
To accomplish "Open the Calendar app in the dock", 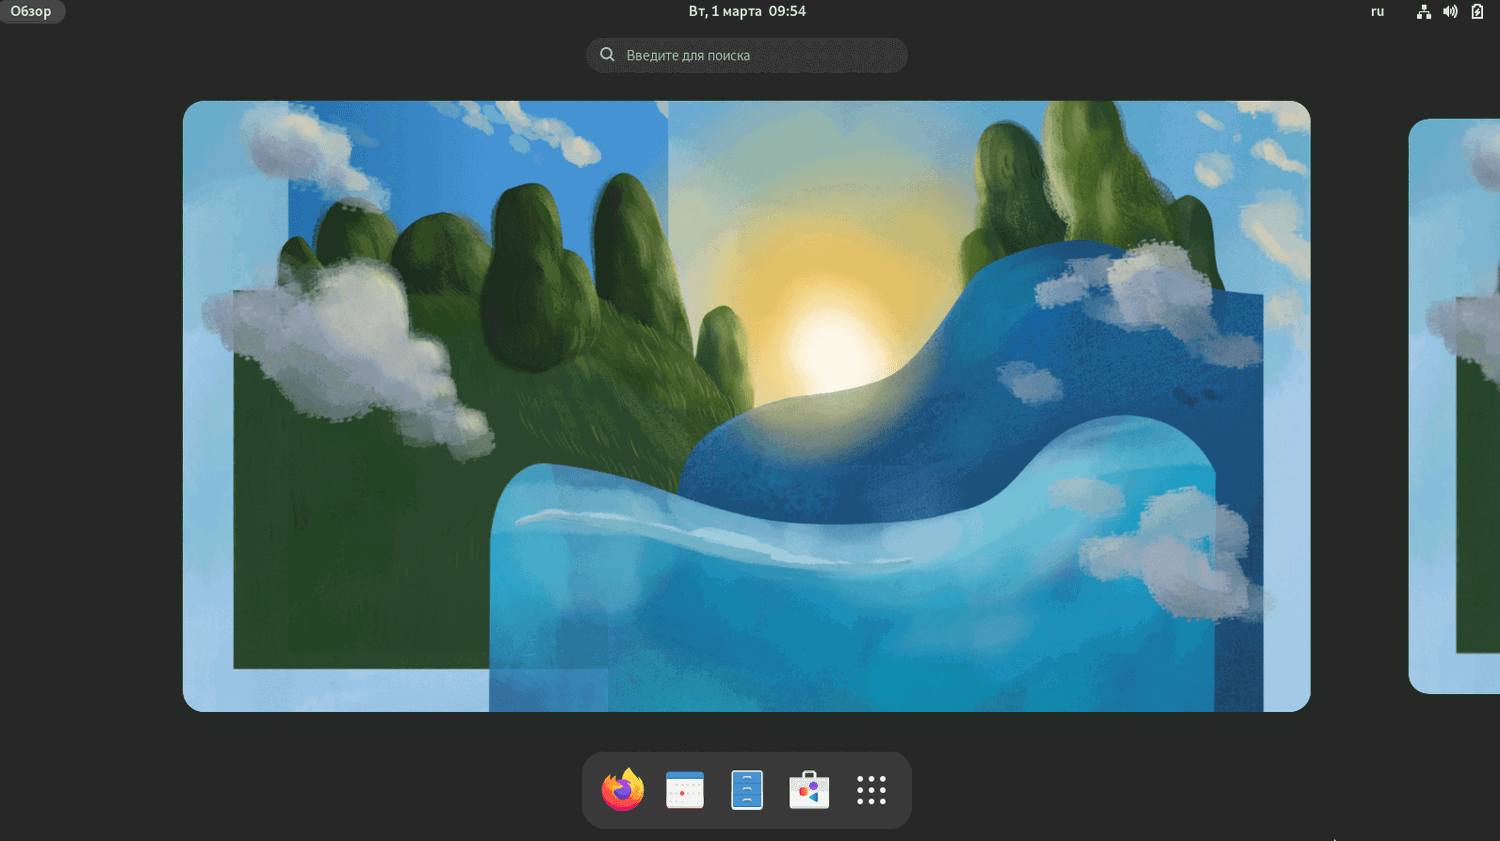I will pos(685,790).
